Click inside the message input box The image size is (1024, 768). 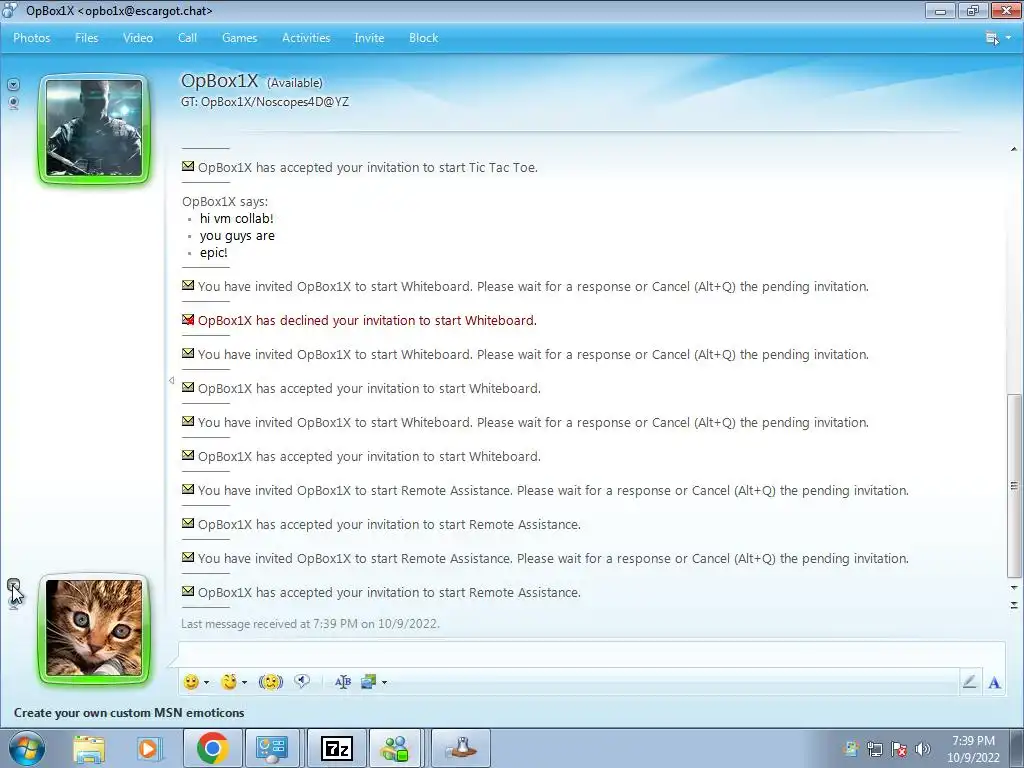click(591, 654)
